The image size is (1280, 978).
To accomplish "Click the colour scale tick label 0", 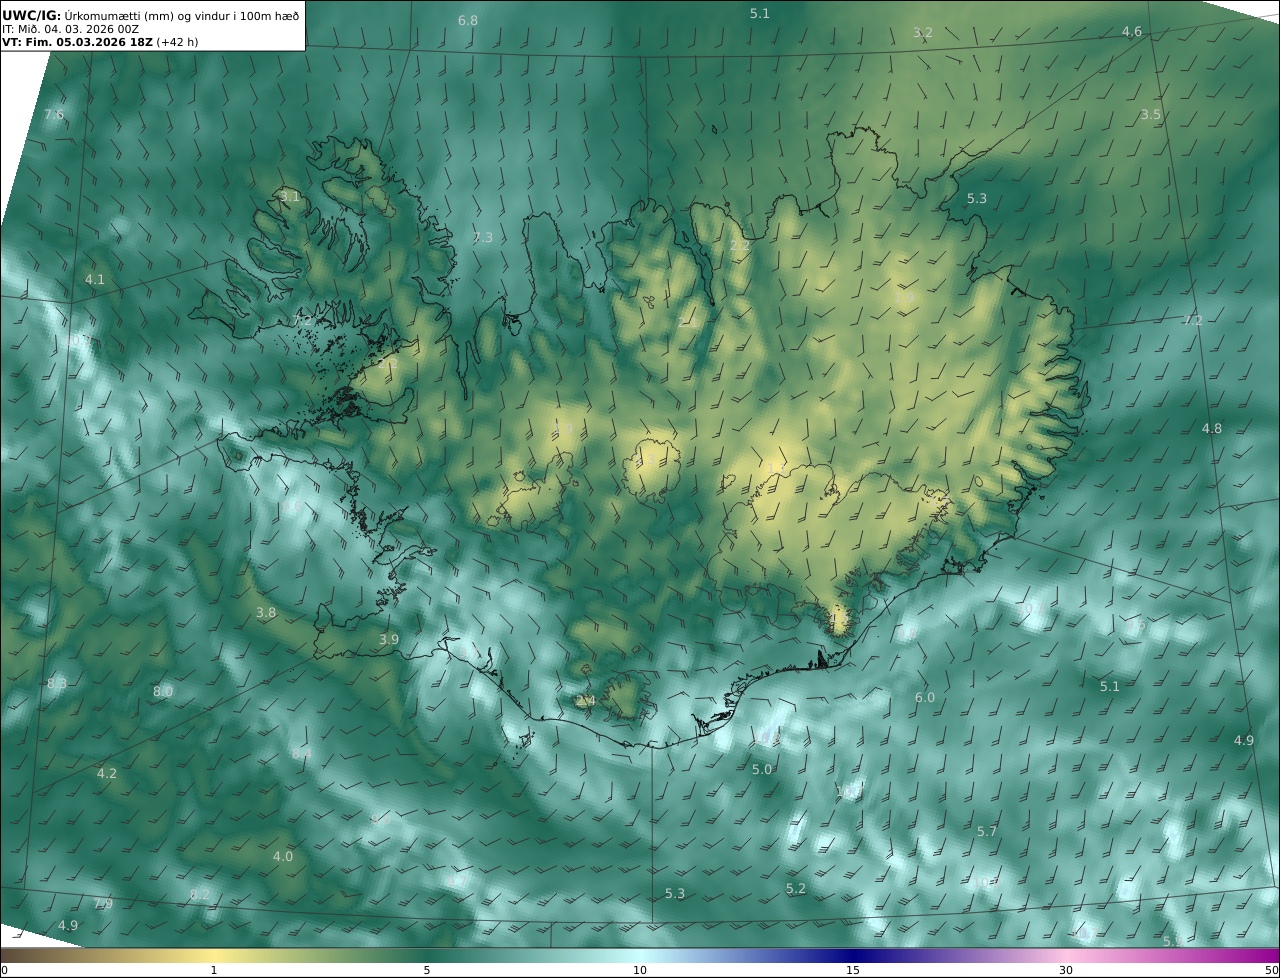I will 4,970.
